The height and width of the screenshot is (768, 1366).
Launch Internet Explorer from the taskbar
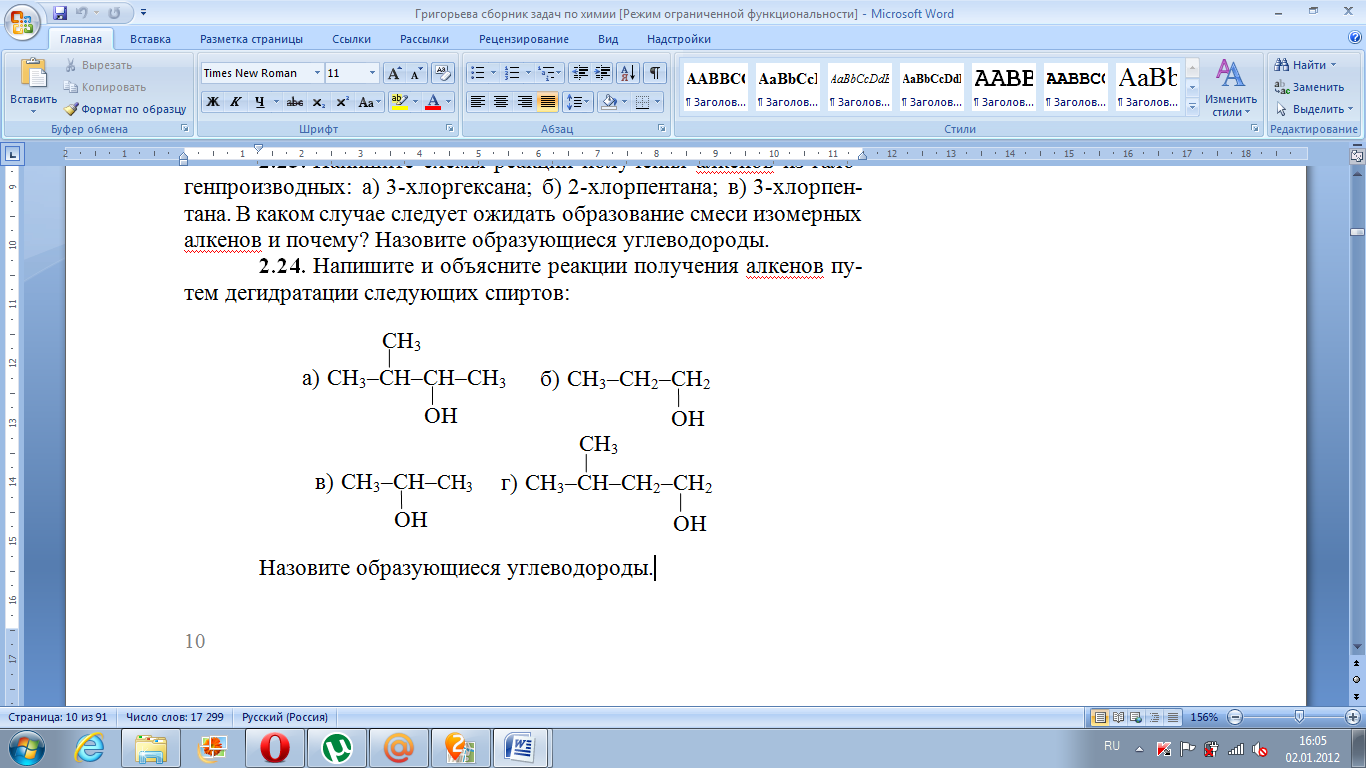click(x=89, y=747)
